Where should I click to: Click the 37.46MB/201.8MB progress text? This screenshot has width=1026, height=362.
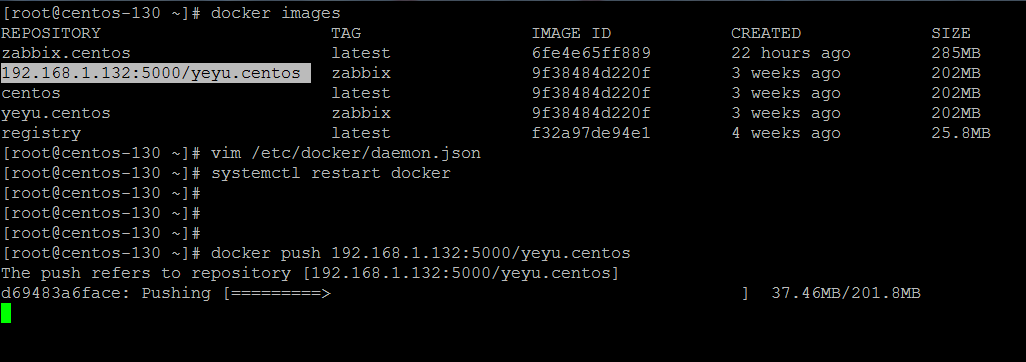(846, 293)
